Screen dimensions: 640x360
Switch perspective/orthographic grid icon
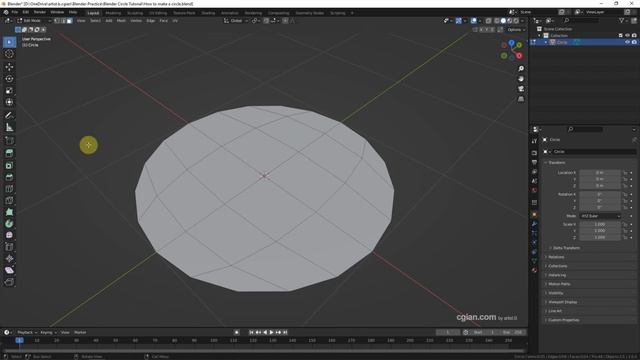(521, 99)
